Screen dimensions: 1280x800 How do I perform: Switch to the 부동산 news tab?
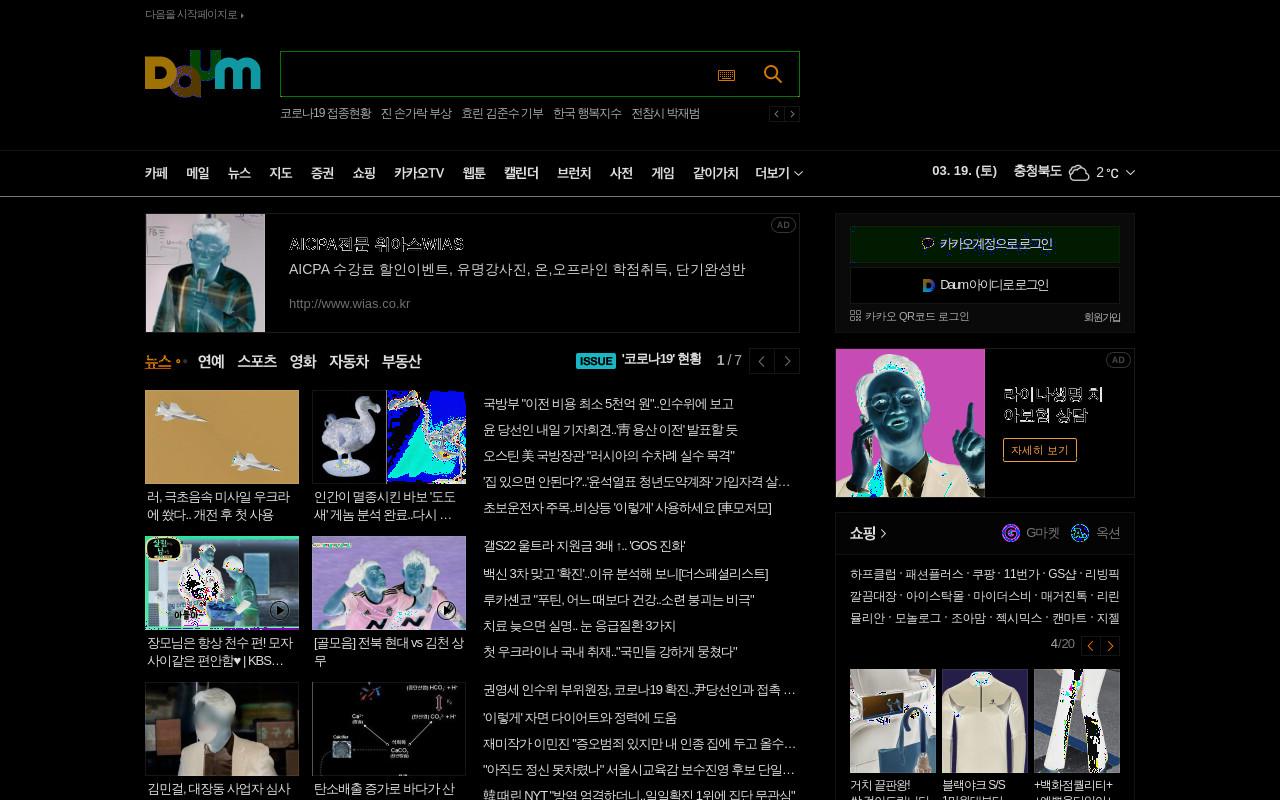tap(402, 361)
